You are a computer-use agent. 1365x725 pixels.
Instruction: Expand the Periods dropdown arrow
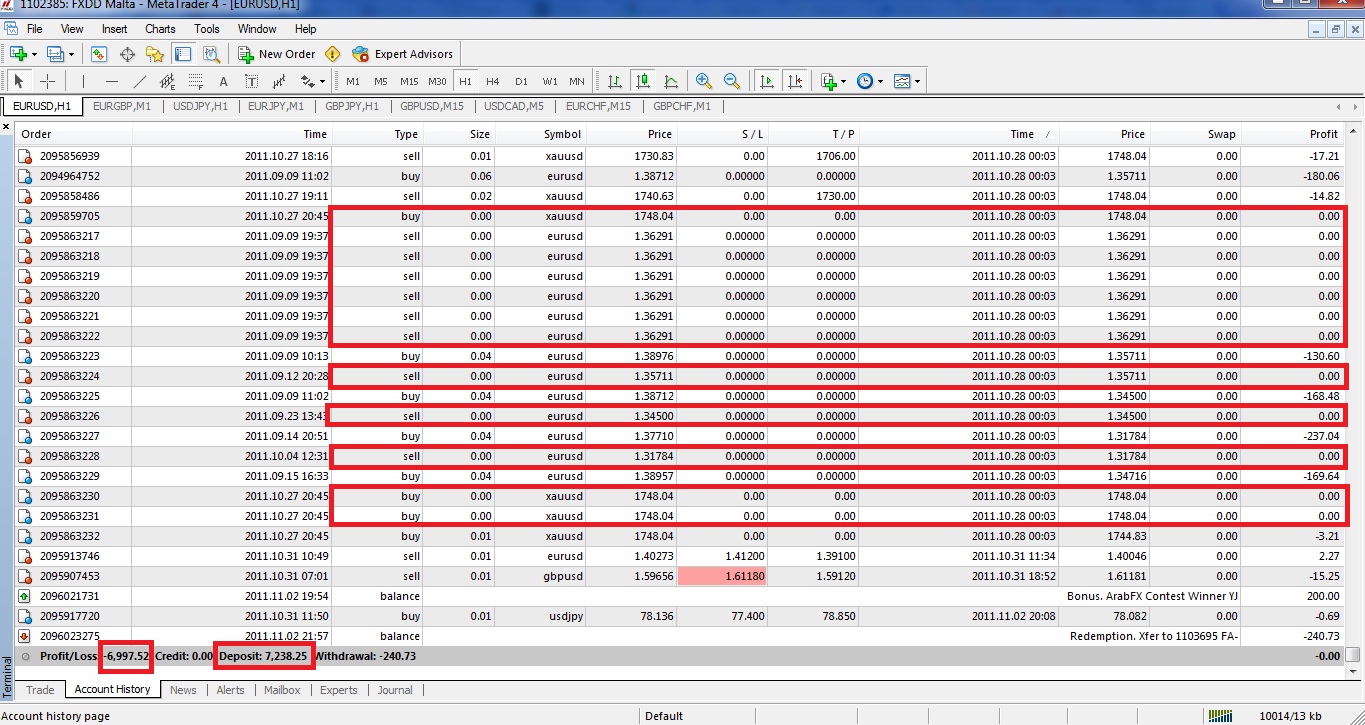coord(881,81)
